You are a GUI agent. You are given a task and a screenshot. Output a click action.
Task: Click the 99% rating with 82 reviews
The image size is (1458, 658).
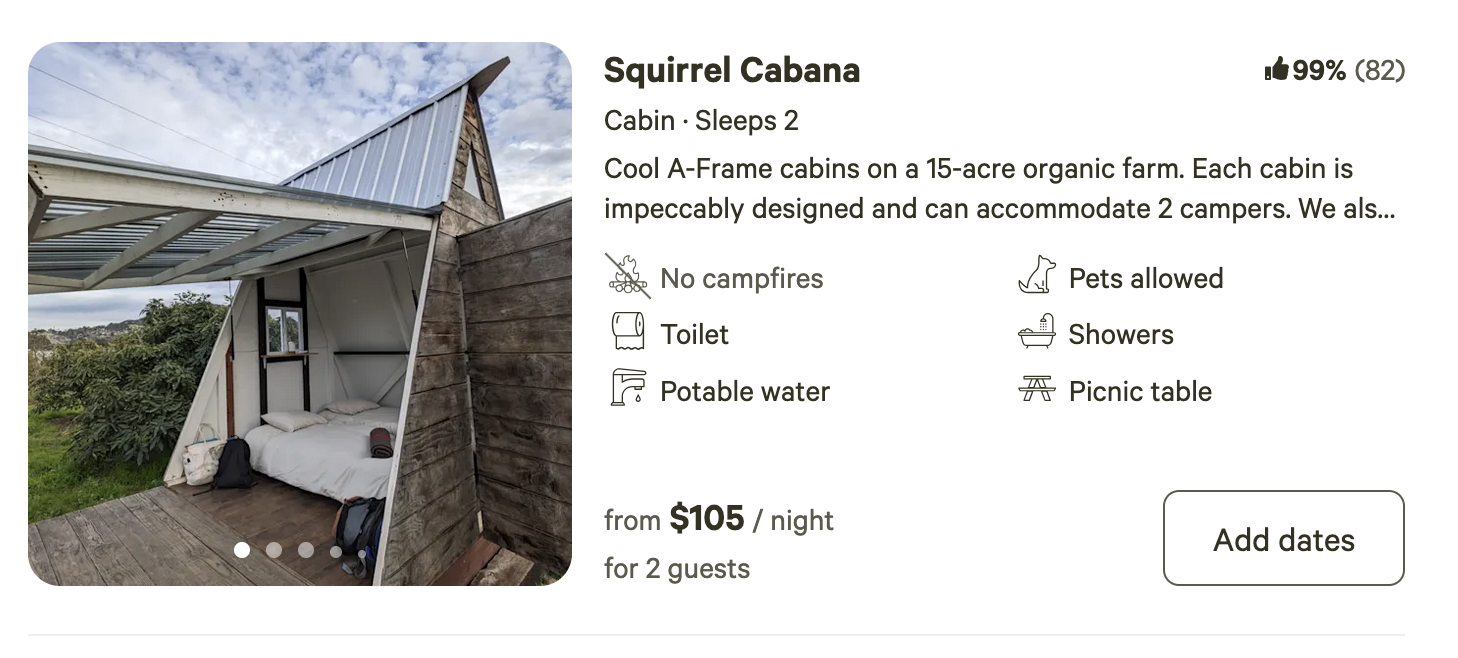point(1347,70)
